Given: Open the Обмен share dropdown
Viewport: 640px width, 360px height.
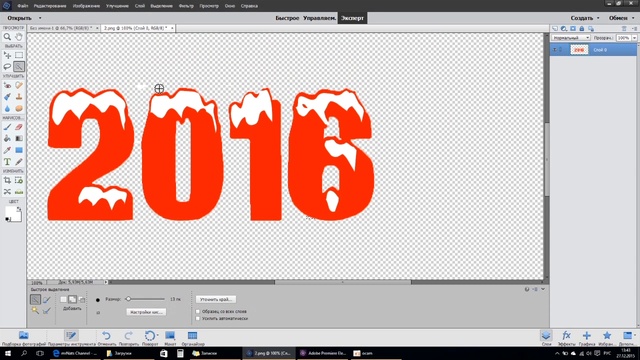Looking at the screenshot, I should pos(622,18).
